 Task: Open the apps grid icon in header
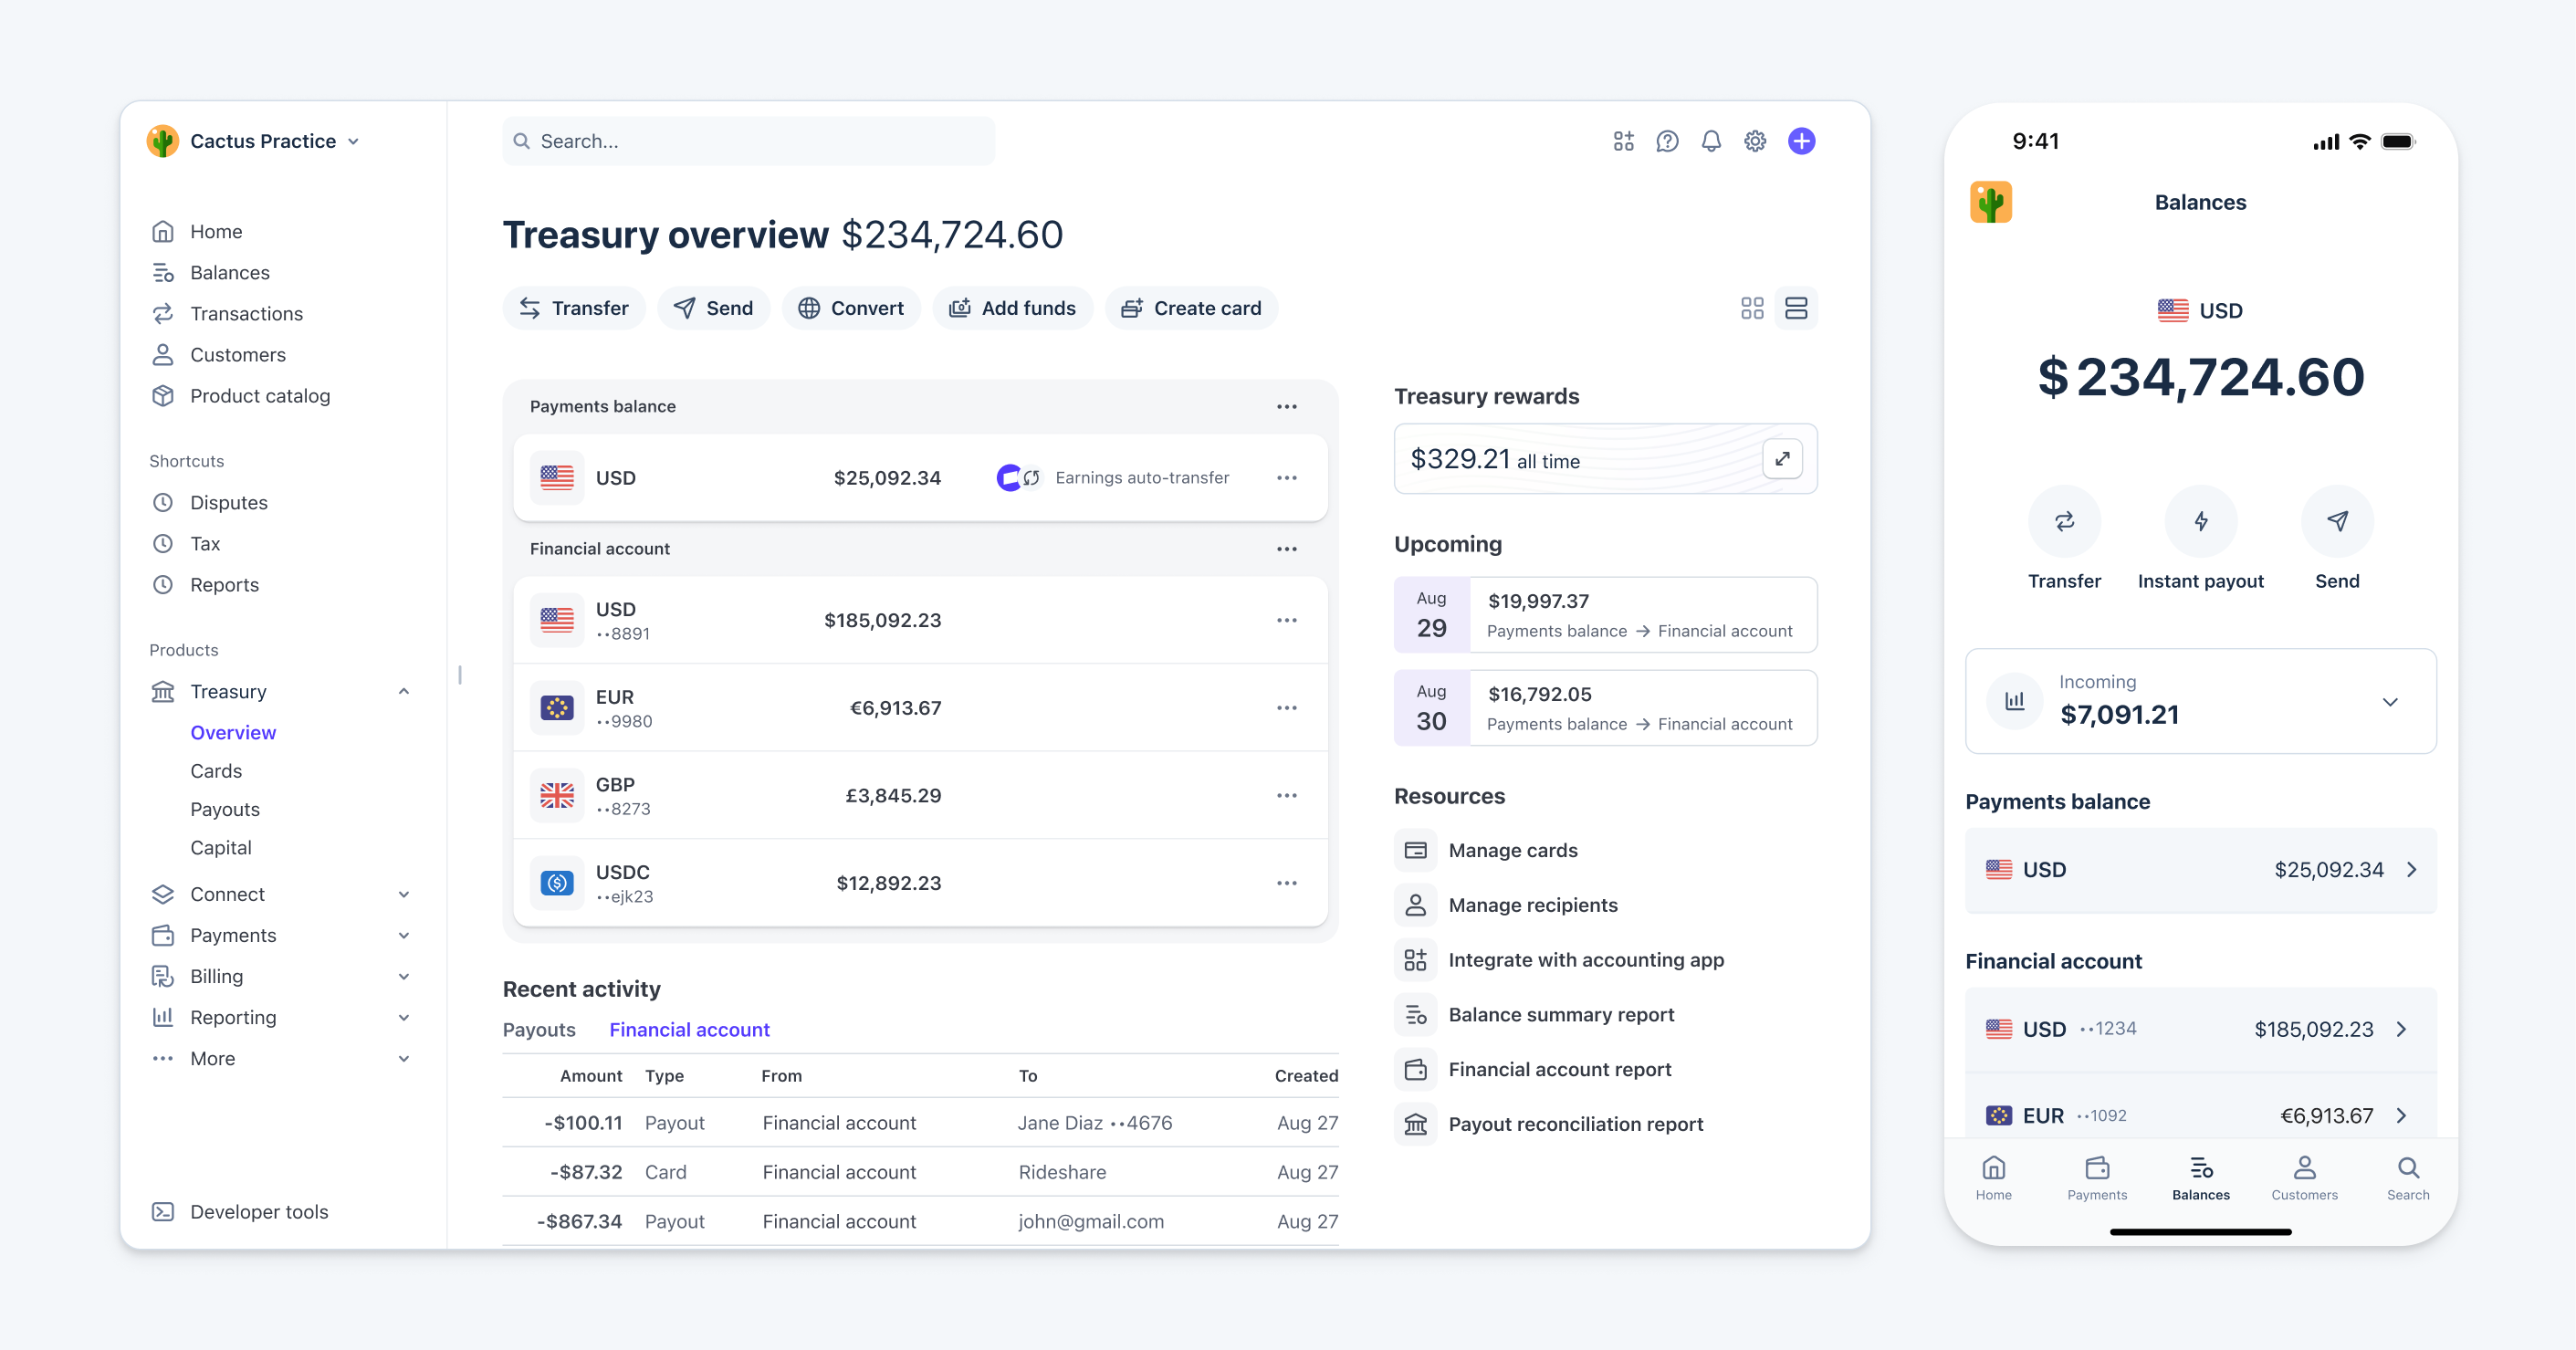click(x=1623, y=141)
